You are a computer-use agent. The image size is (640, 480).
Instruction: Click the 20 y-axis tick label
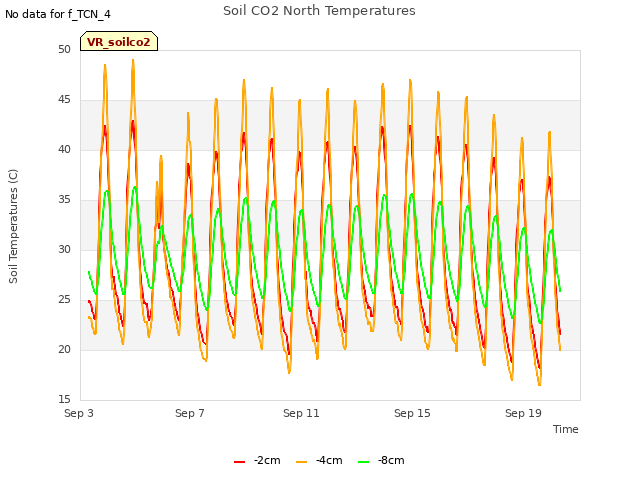click(64, 349)
